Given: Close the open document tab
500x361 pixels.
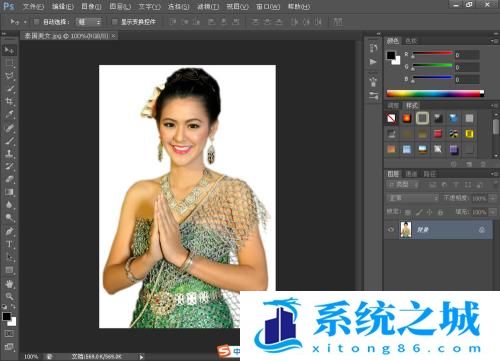Looking at the screenshot, I should click(x=114, y=36).
